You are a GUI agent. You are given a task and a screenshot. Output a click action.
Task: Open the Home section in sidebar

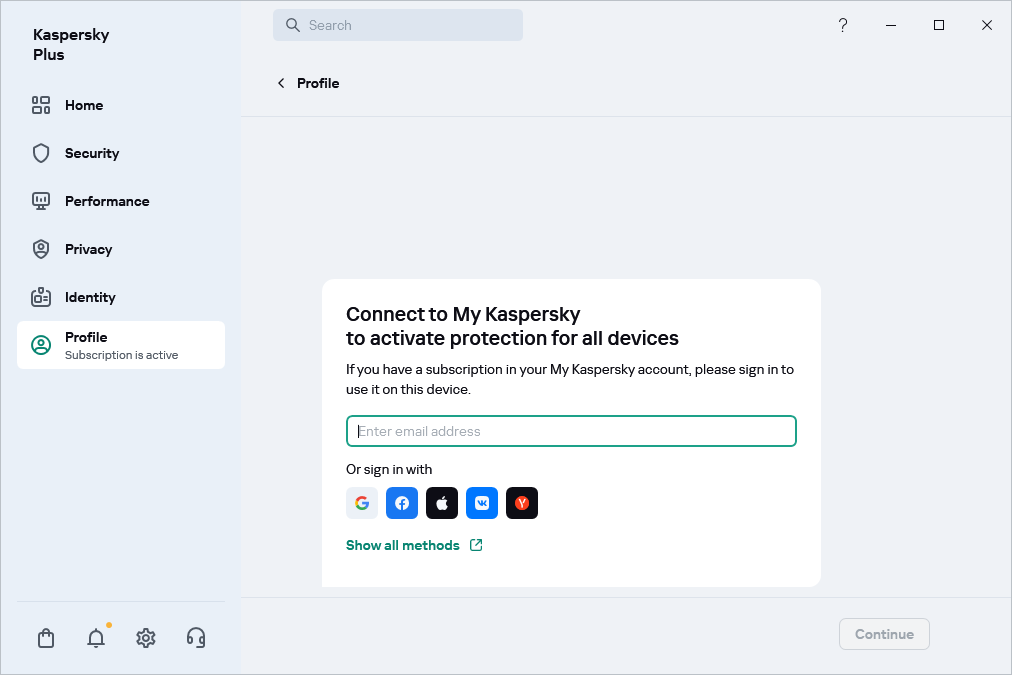click(84, 105)
